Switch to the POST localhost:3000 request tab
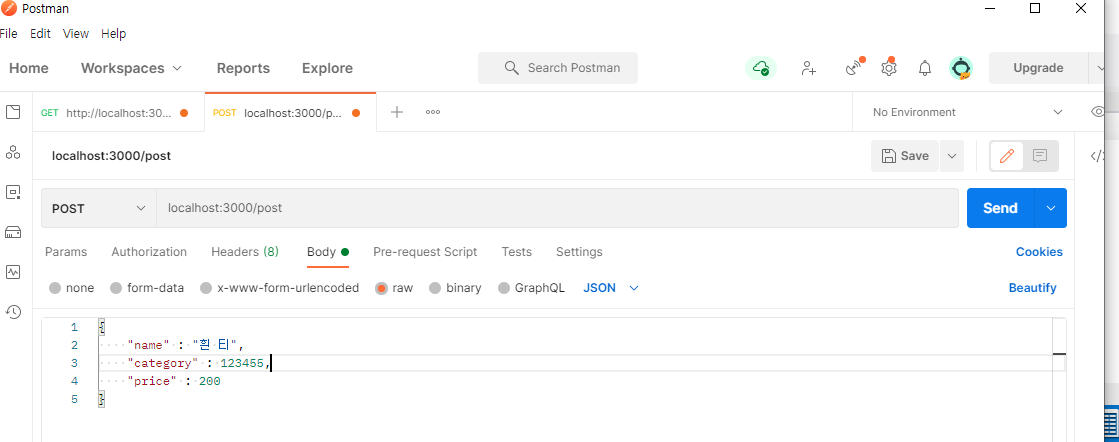Screen dimensions: 1119x442 click(x=290, y=112)
